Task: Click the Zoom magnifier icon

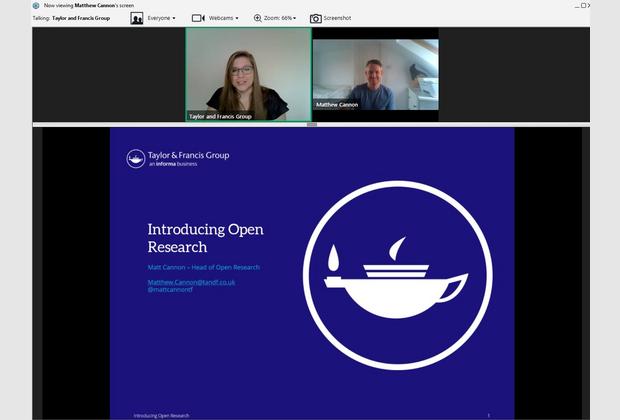Action: point(257,18)
